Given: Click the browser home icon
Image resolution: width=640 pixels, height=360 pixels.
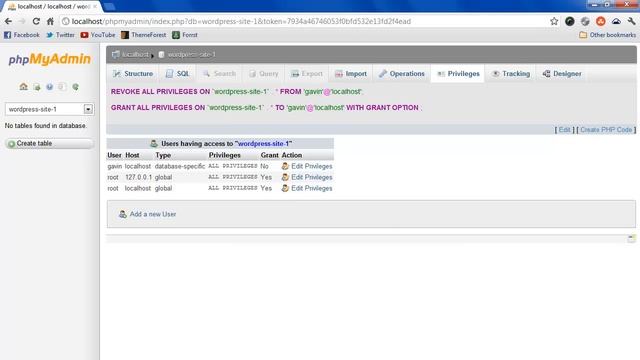Looking at the screenshot, I should 50,21.
